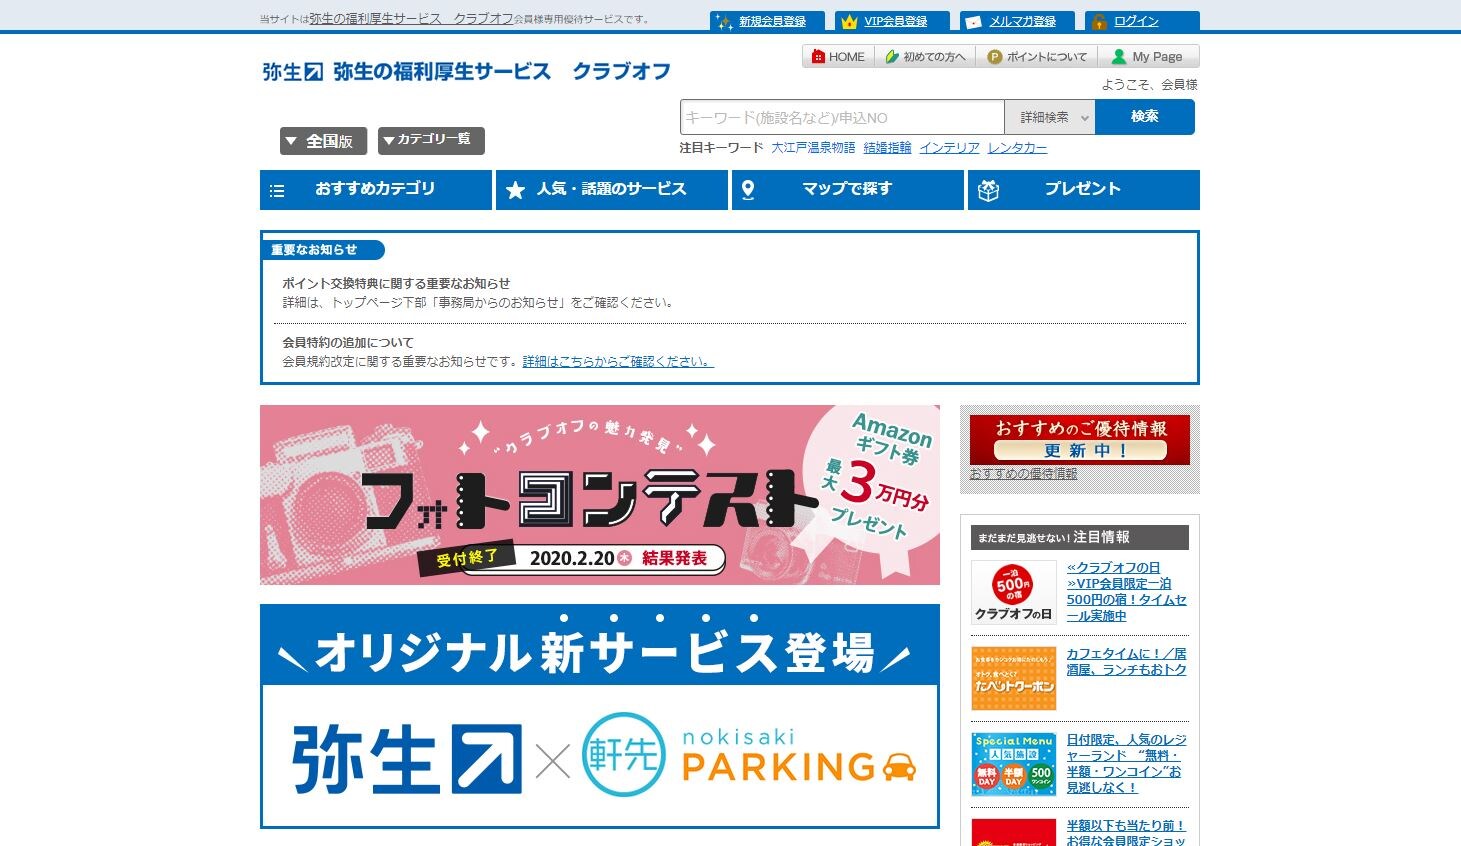Open ポイントについて tab

[1037, 57]
